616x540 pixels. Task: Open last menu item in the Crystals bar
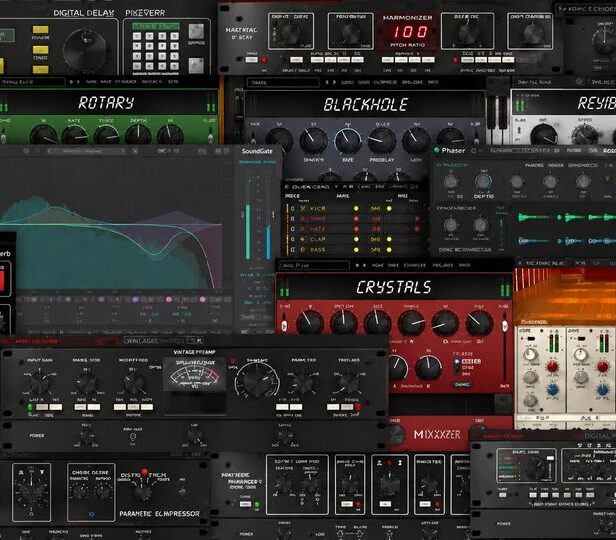[464, 265]
